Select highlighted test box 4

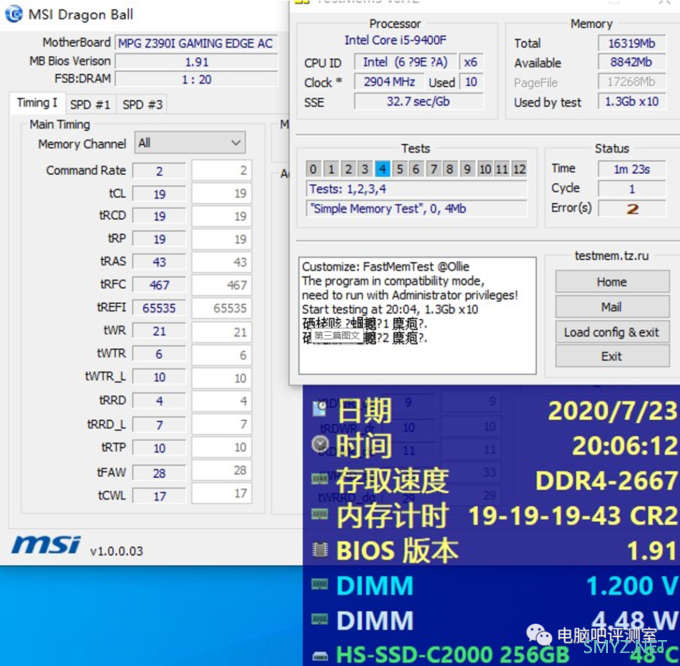tap(382, 169)
